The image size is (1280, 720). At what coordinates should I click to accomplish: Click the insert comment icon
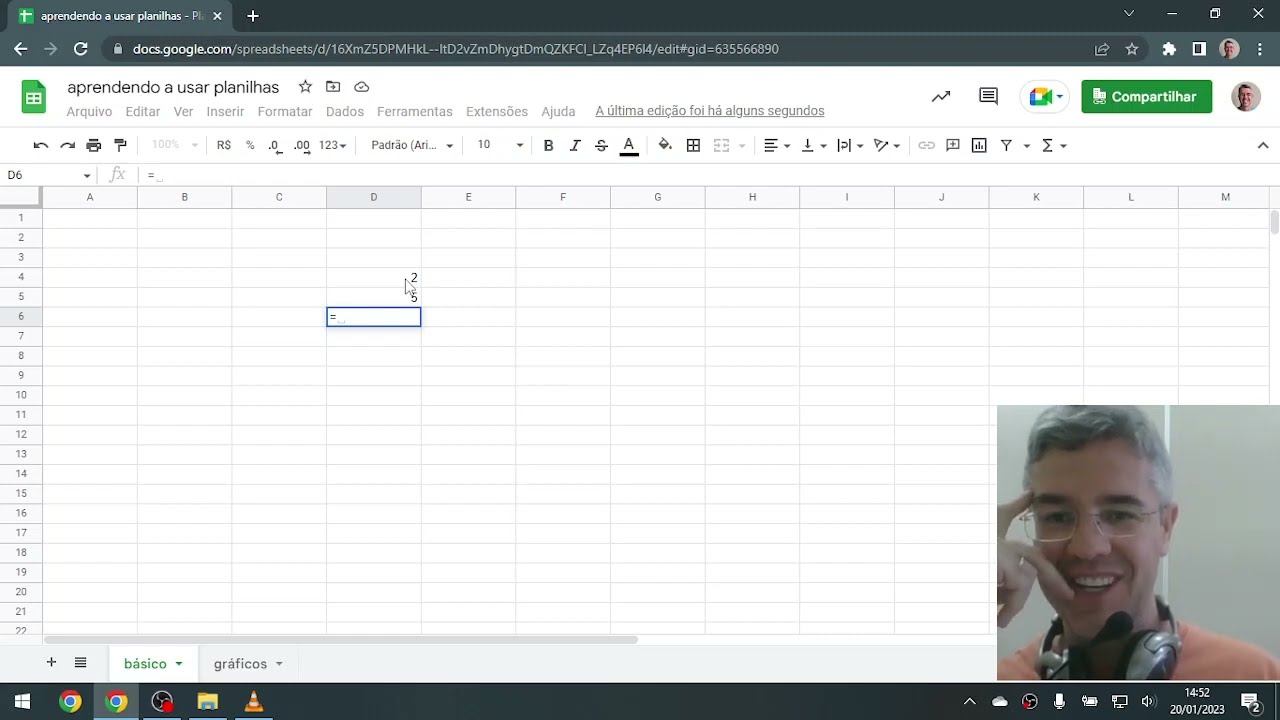pyautogui.click(x=953, y=145)
